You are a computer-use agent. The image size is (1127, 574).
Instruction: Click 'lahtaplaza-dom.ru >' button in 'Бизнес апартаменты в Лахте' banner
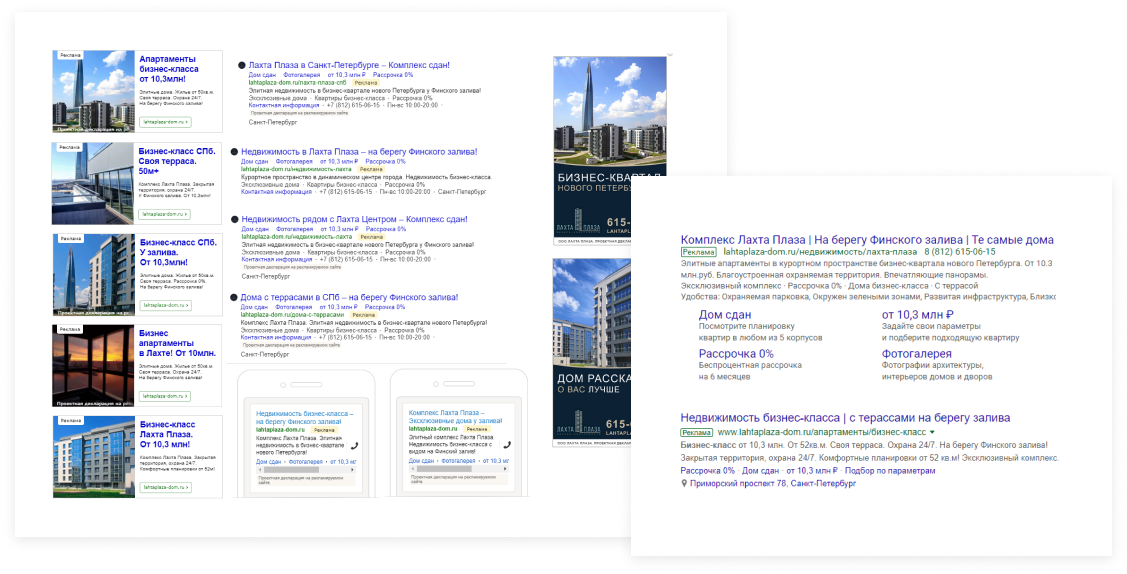click(165, 396)
